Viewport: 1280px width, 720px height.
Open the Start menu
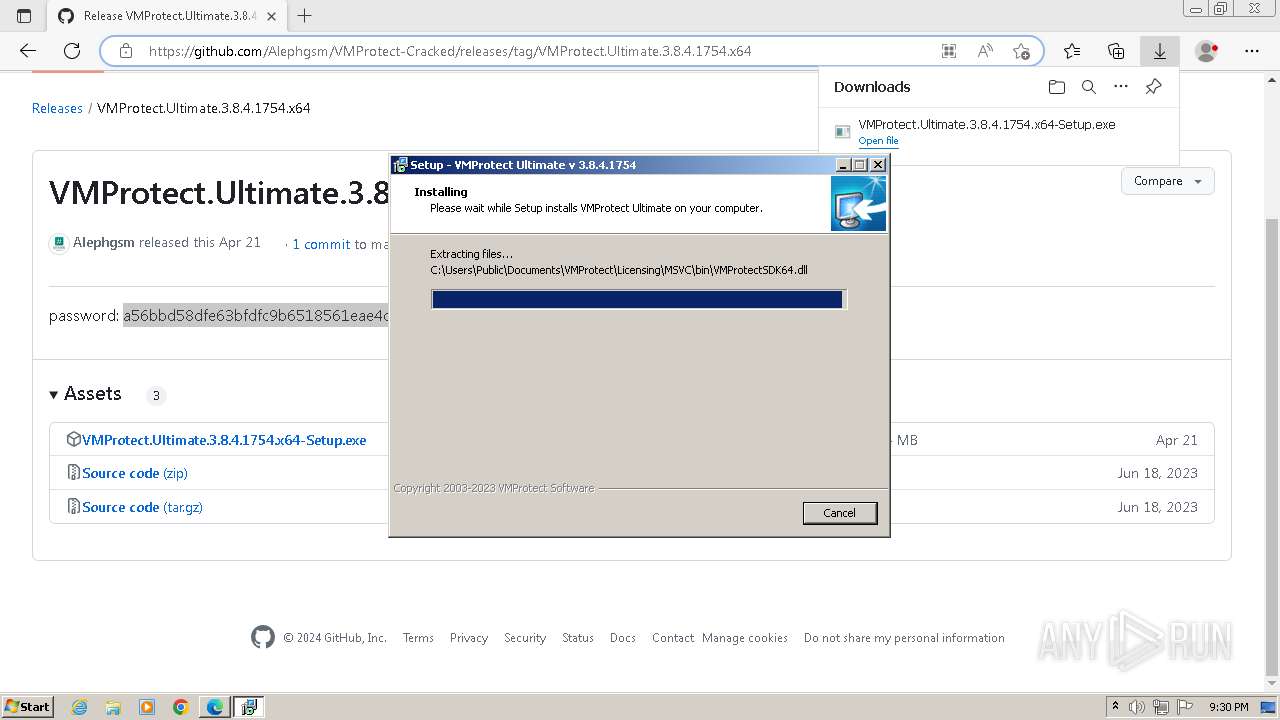(27, 707)
